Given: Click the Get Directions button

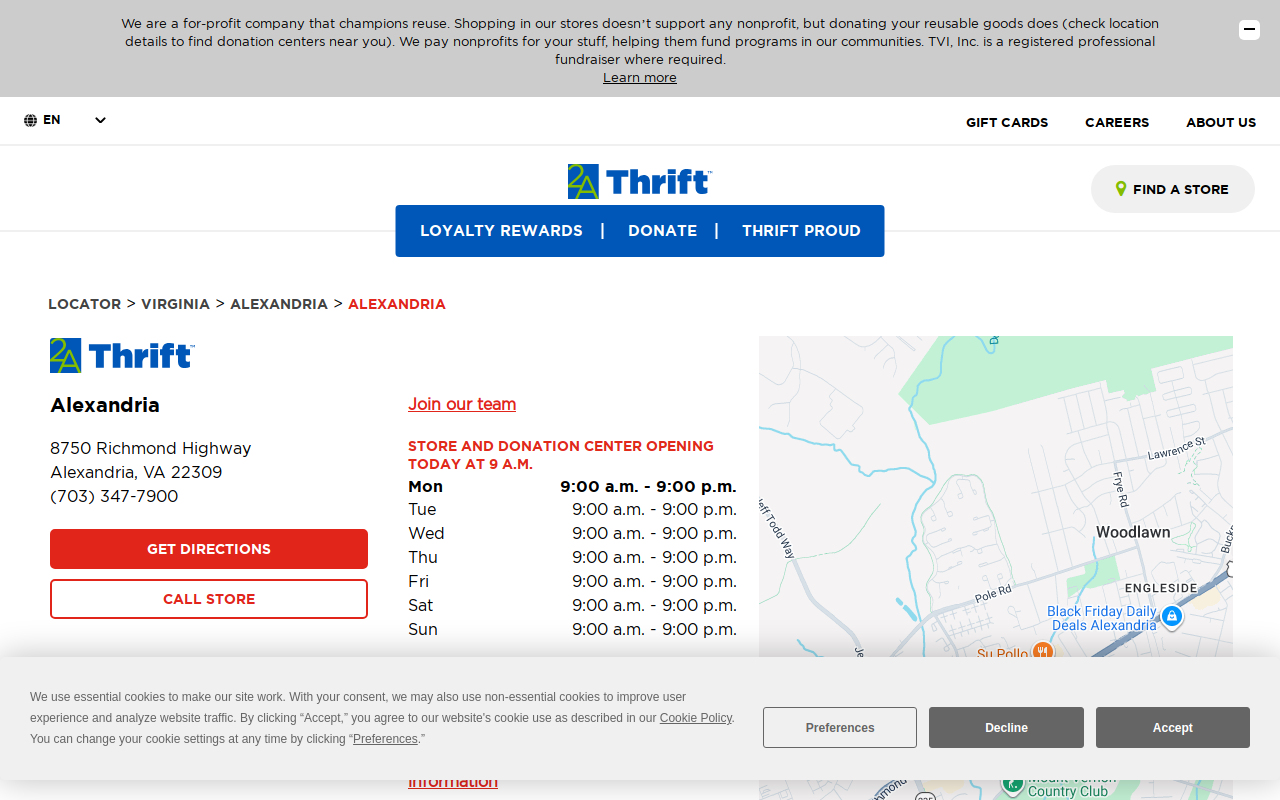Looking at the screenshot, I should (209, 549).
